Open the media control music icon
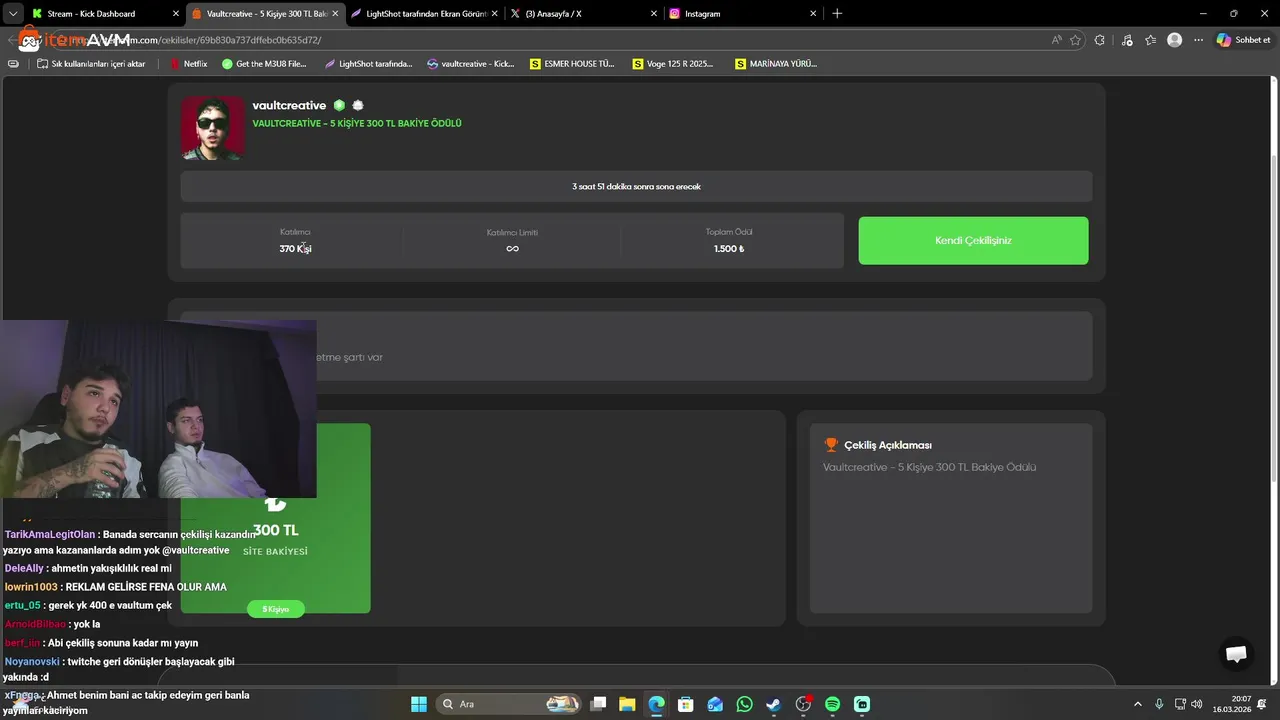This screenshot has width=1280, height=720. [1127, 40]
